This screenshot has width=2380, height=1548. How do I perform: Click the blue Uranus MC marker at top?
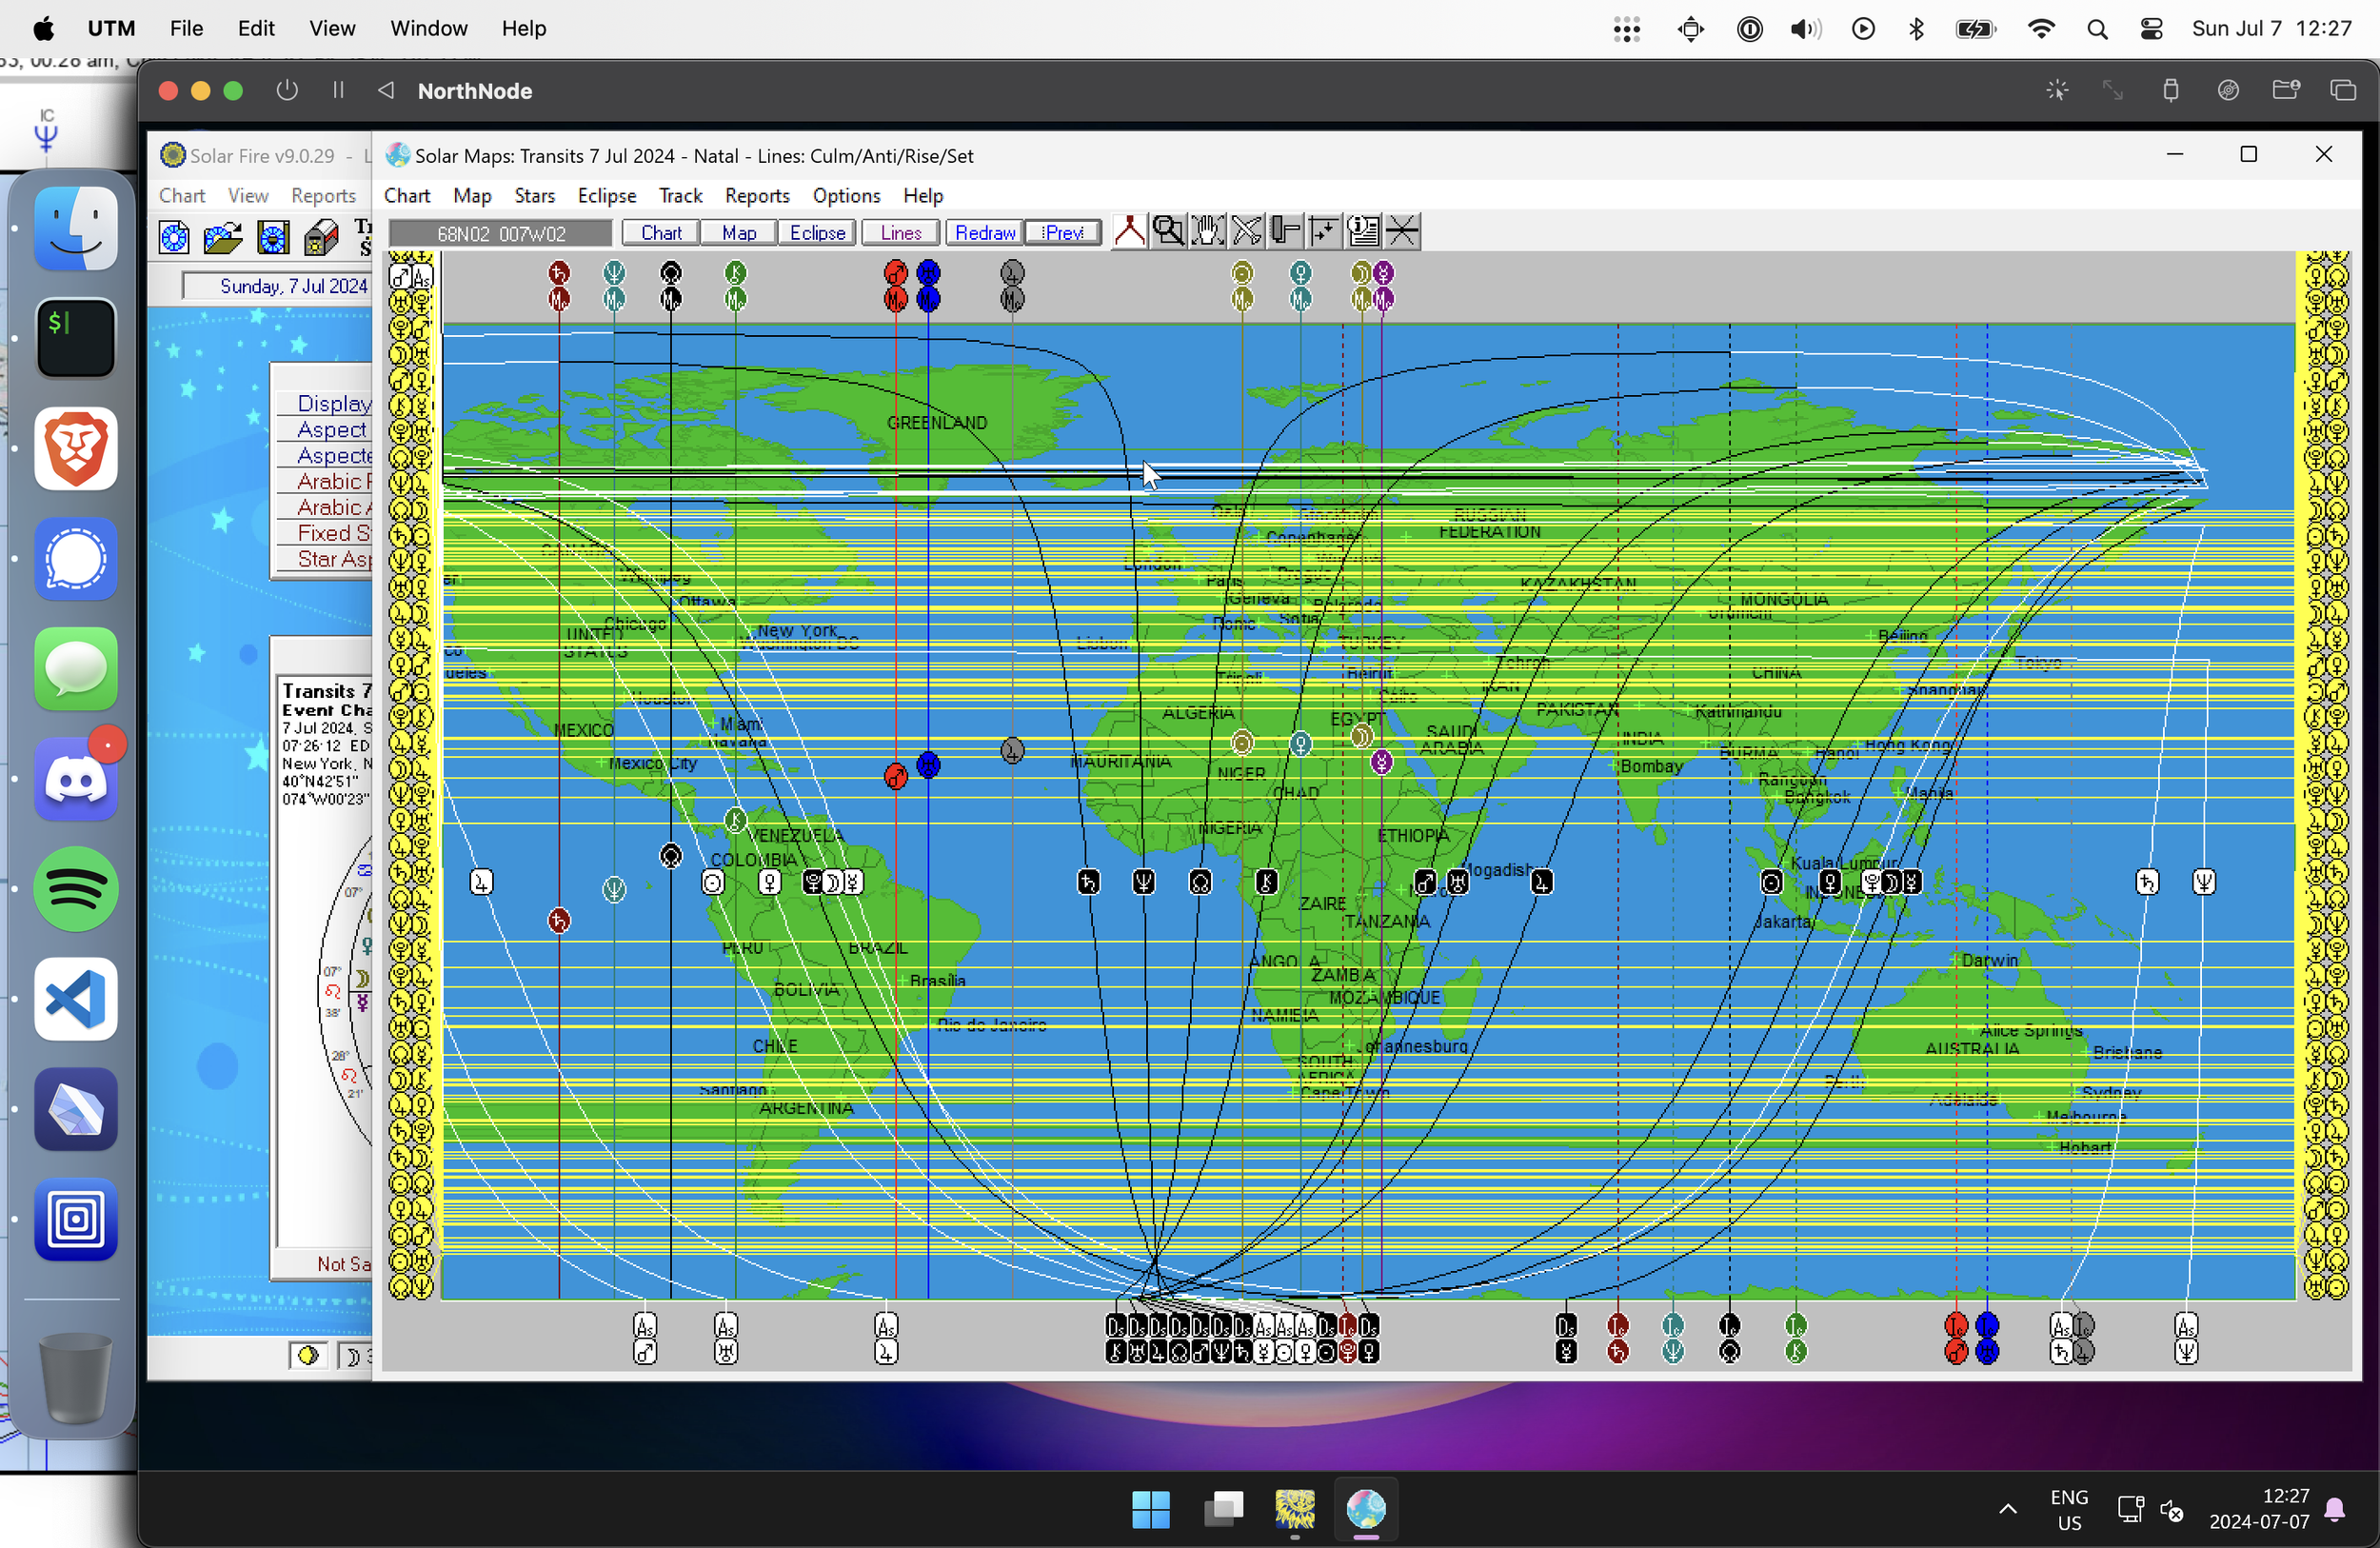tap(928, 285)
